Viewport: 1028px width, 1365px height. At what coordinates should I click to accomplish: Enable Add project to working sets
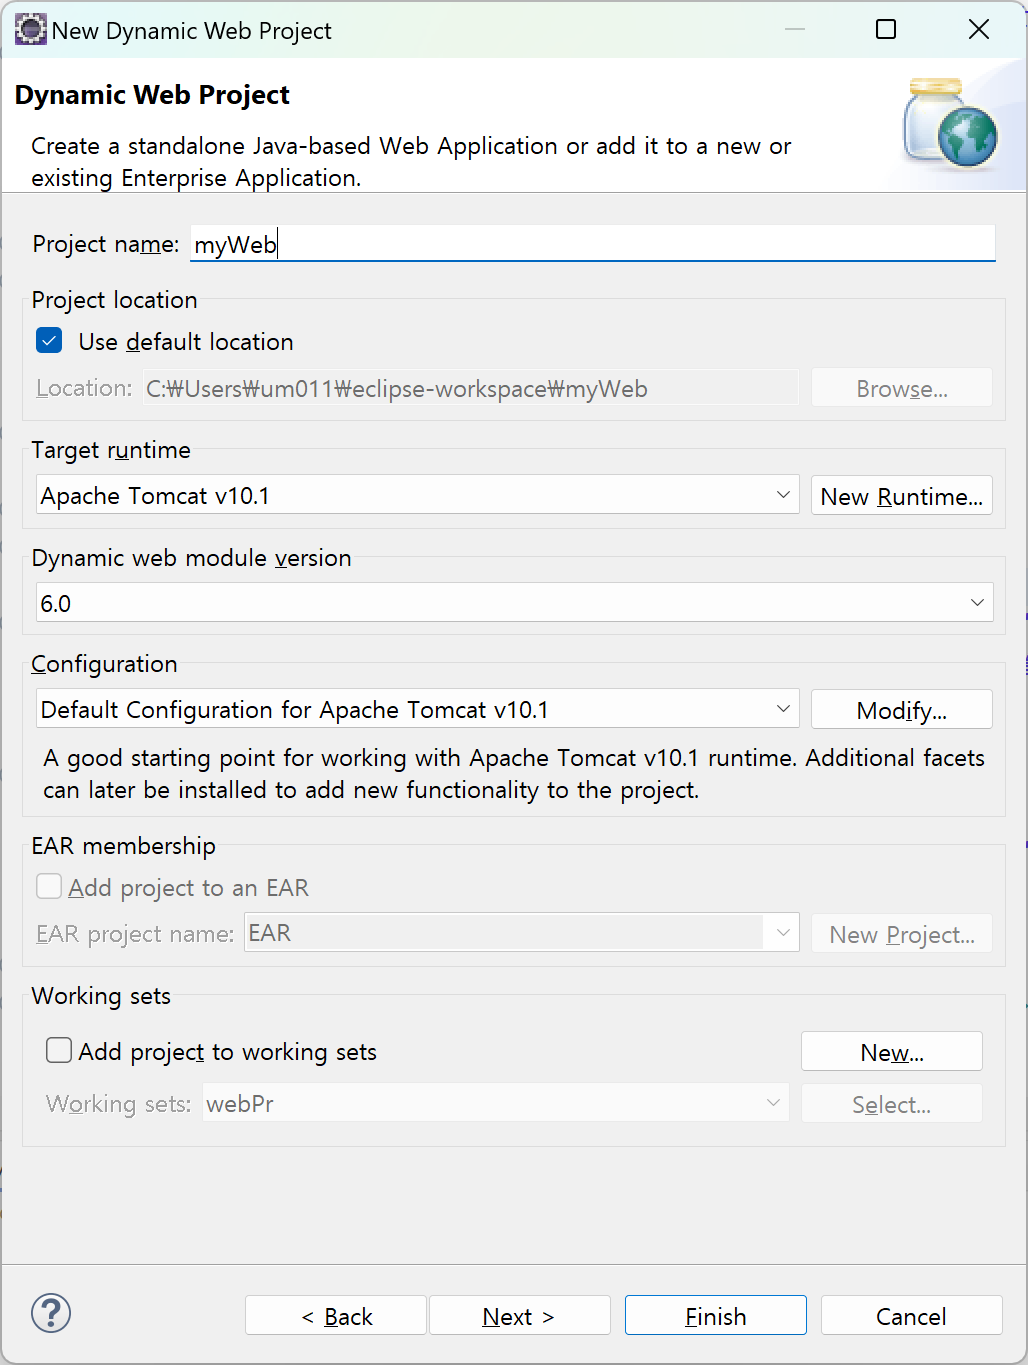coord(60,1050)
